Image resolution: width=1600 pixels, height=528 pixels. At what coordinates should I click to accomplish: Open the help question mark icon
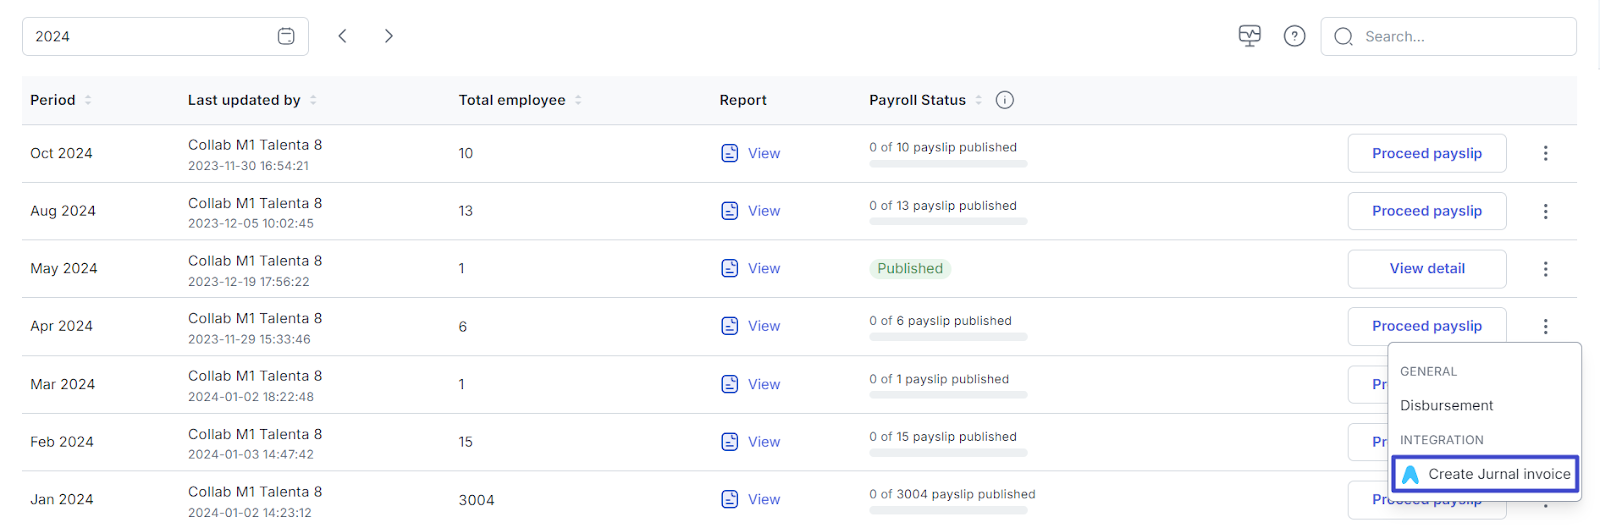[x=1294, y=36]
